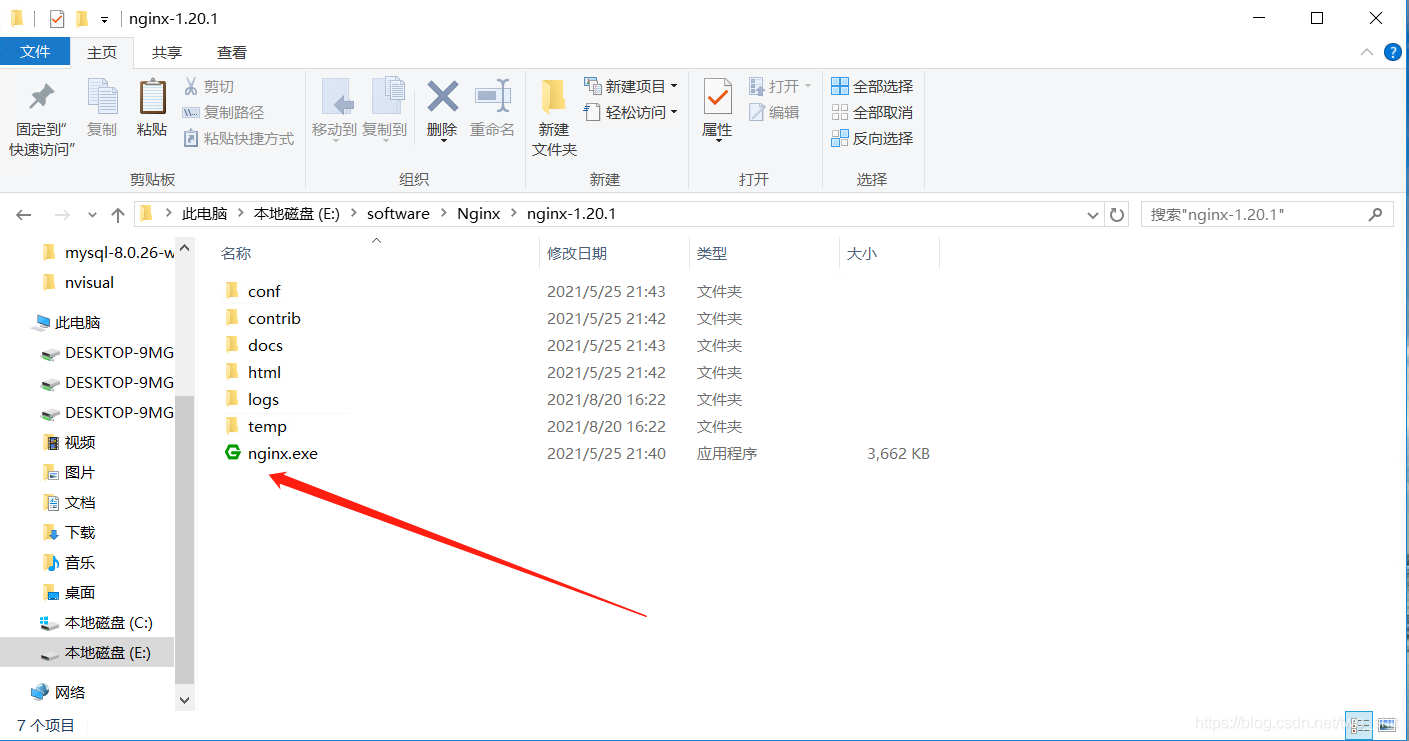Open the File tab
The height and width of the screenshot is (741, 1409).
point(35,52)
